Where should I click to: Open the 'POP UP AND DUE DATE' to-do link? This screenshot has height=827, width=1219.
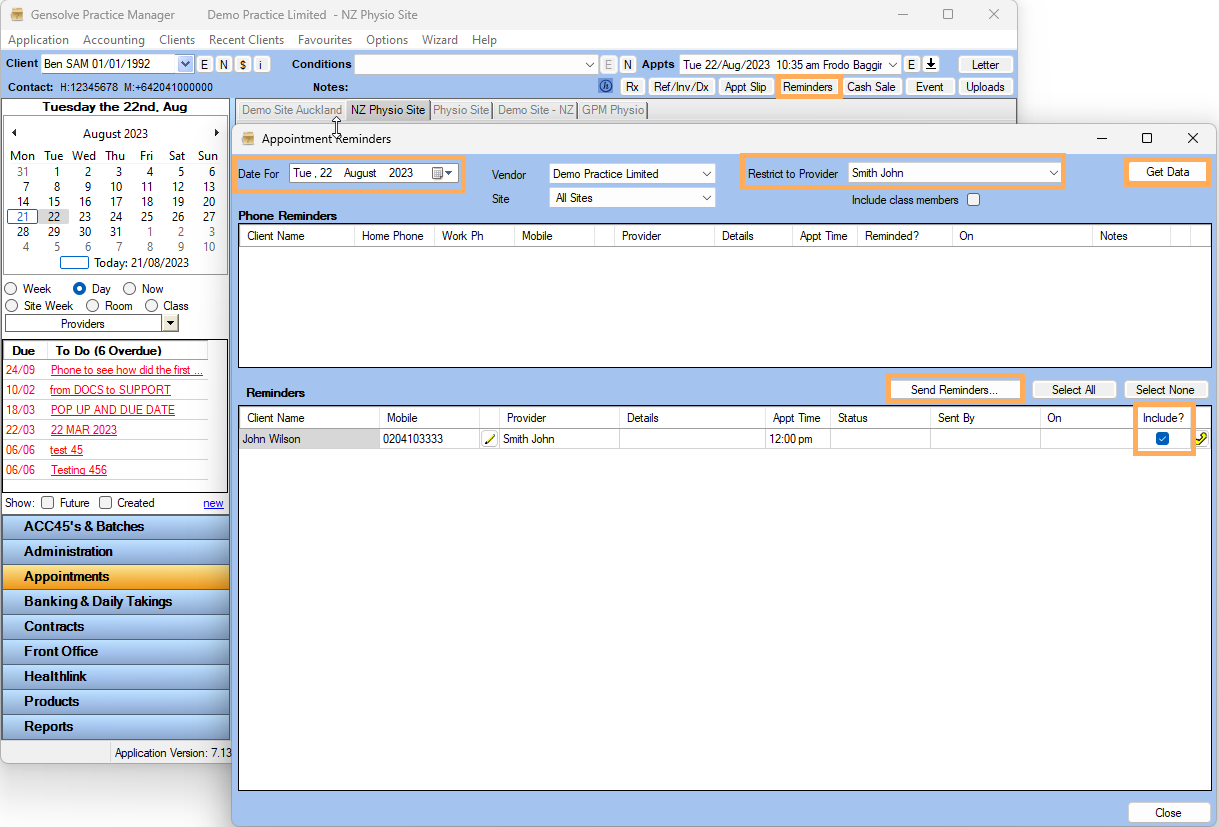(113, 410)
